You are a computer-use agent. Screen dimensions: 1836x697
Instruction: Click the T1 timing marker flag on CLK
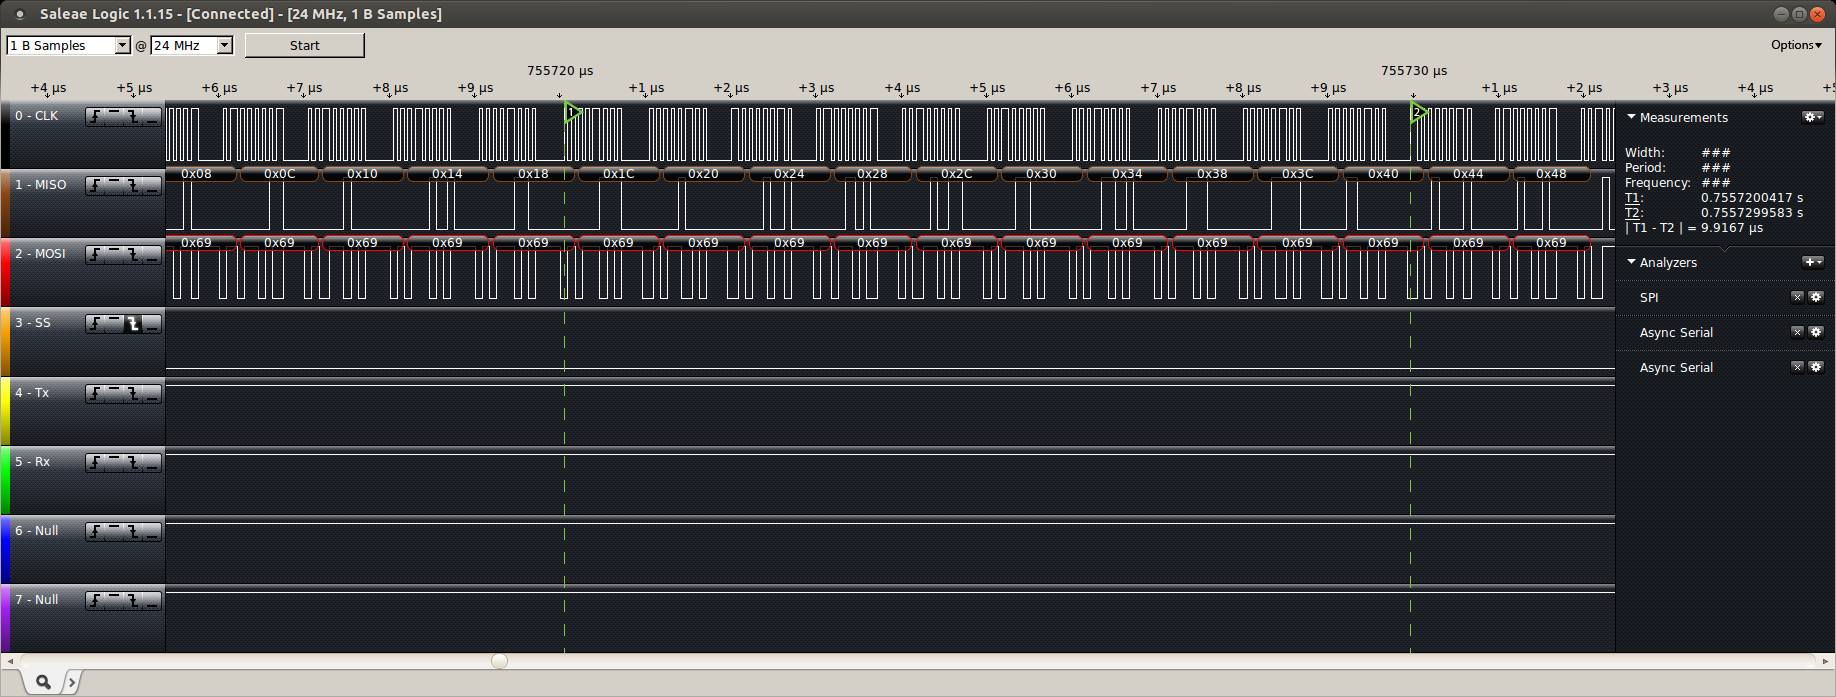[x=572, y=112]
